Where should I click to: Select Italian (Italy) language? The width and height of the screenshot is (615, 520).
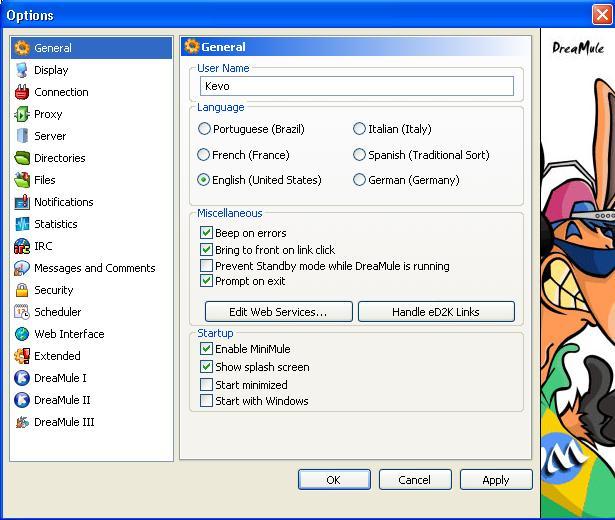359,129
